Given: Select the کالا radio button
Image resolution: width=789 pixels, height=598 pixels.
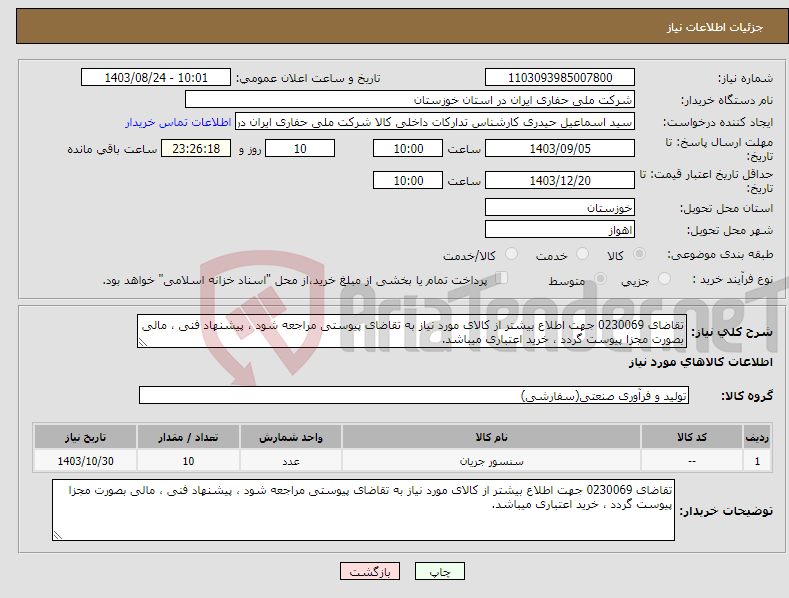Looking at the screenshot, I should tap(639, 254).
